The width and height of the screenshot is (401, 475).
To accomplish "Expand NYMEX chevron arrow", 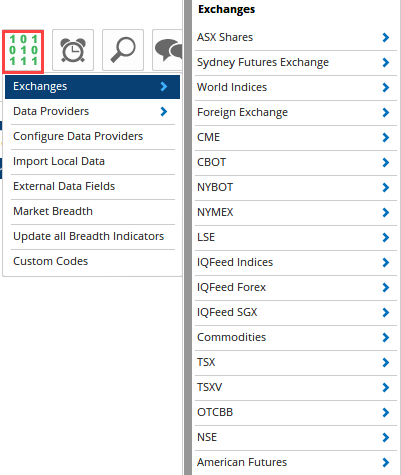I will tap(386, 212).
